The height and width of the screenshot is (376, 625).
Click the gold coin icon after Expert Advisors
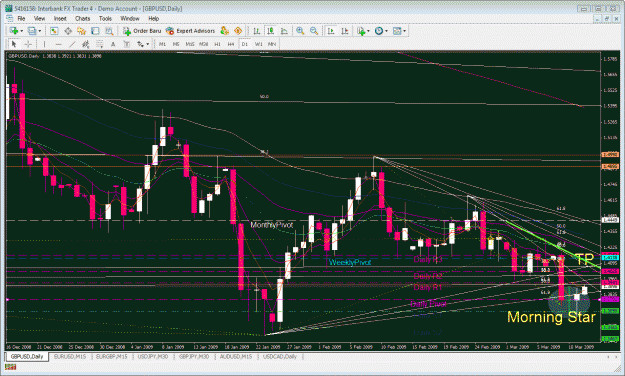pyautogui.click(x=225, y=31)
